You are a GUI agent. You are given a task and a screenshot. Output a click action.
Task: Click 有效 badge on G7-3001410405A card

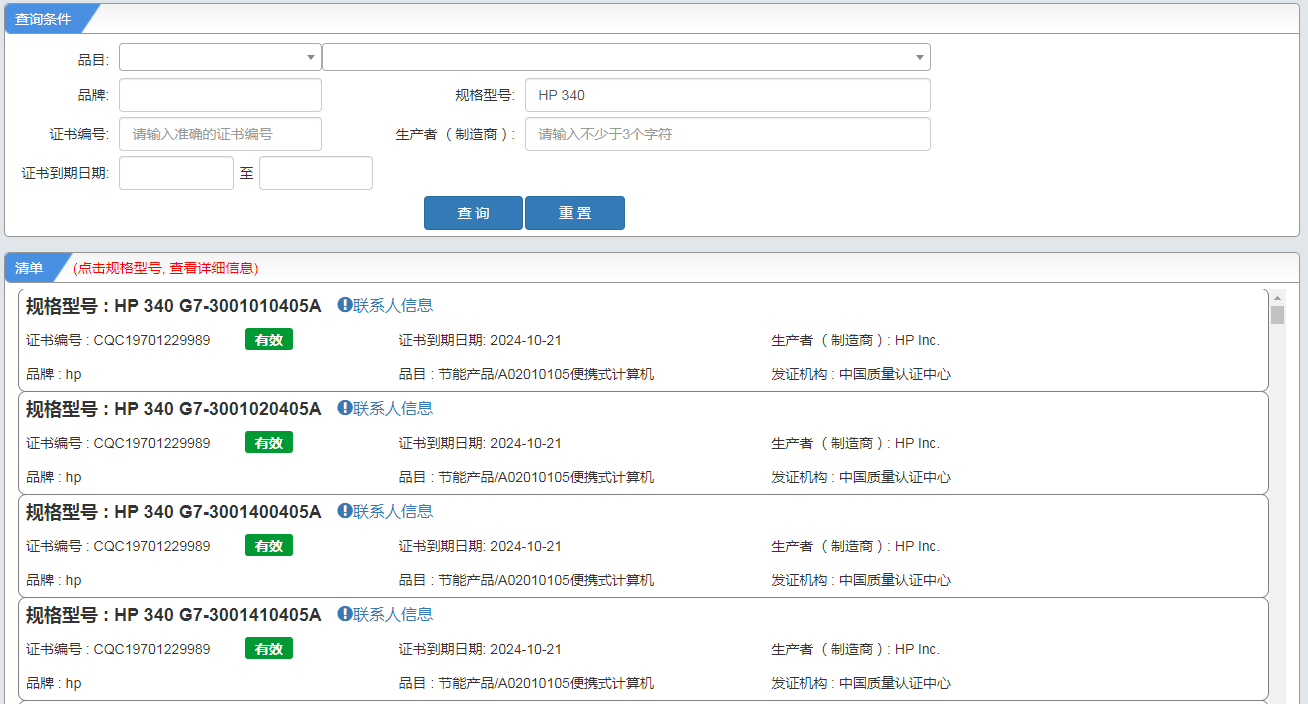269,649
